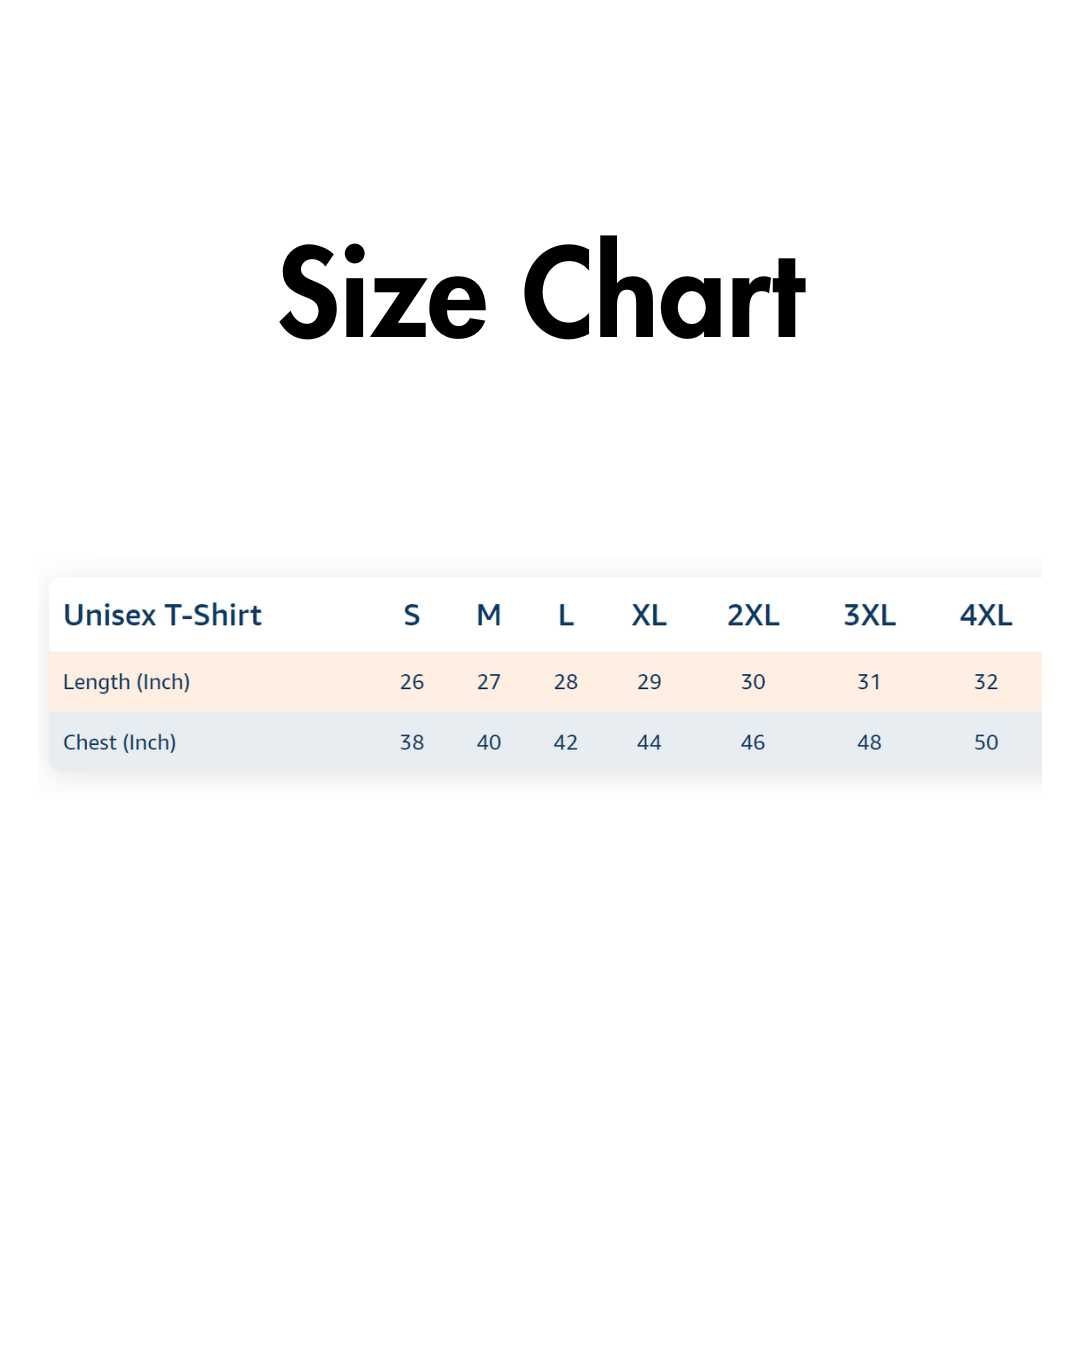Select the M size column header
1080x1350 pixels.
488,615
